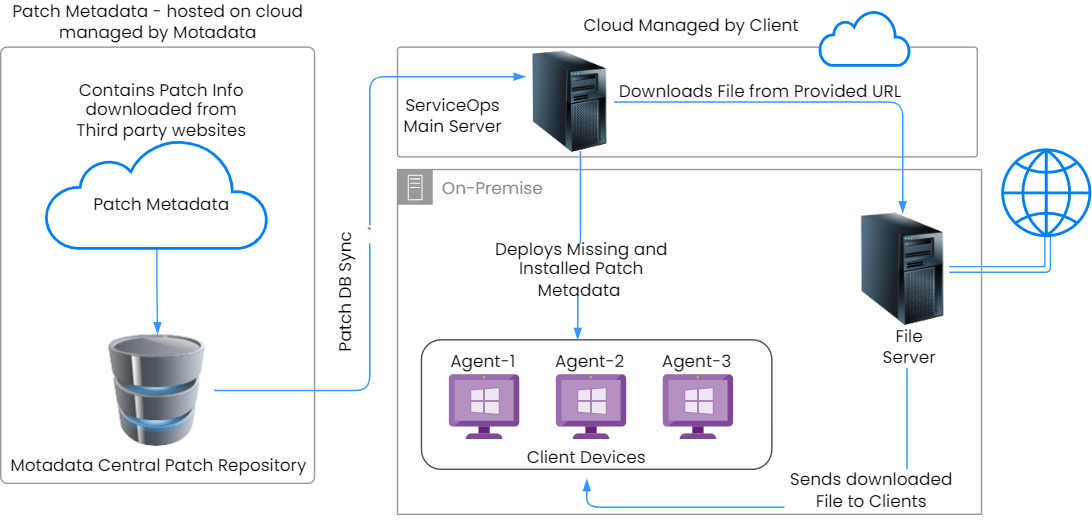Select the On-Premise server badge icon

coord(415,187)
